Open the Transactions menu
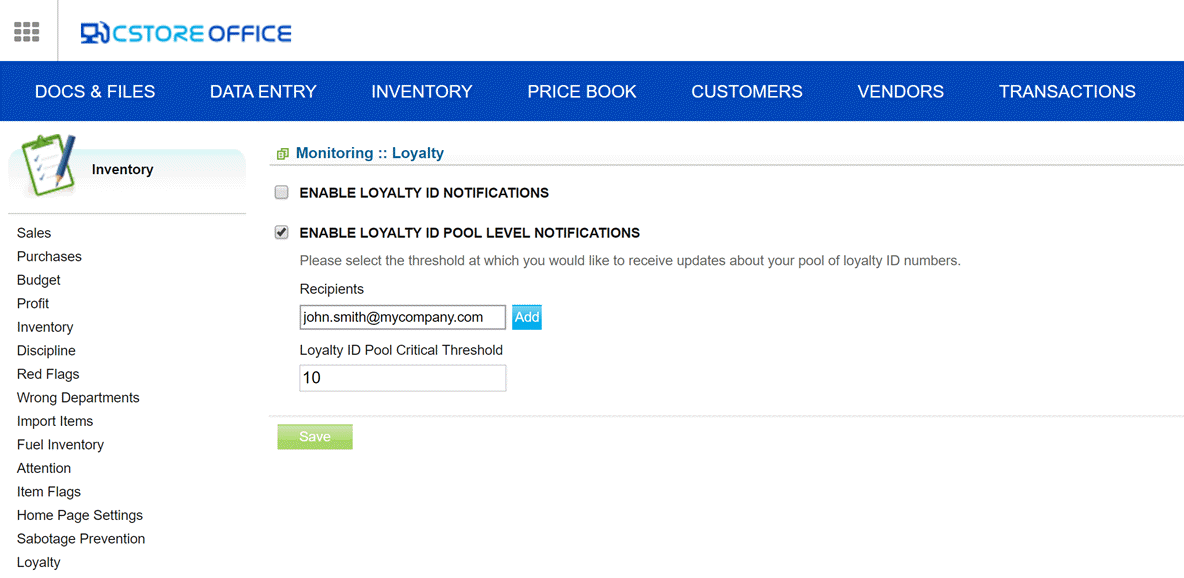Viewport: 1184px width, 578px height. pyautogui.click(x=1067, y=91)
